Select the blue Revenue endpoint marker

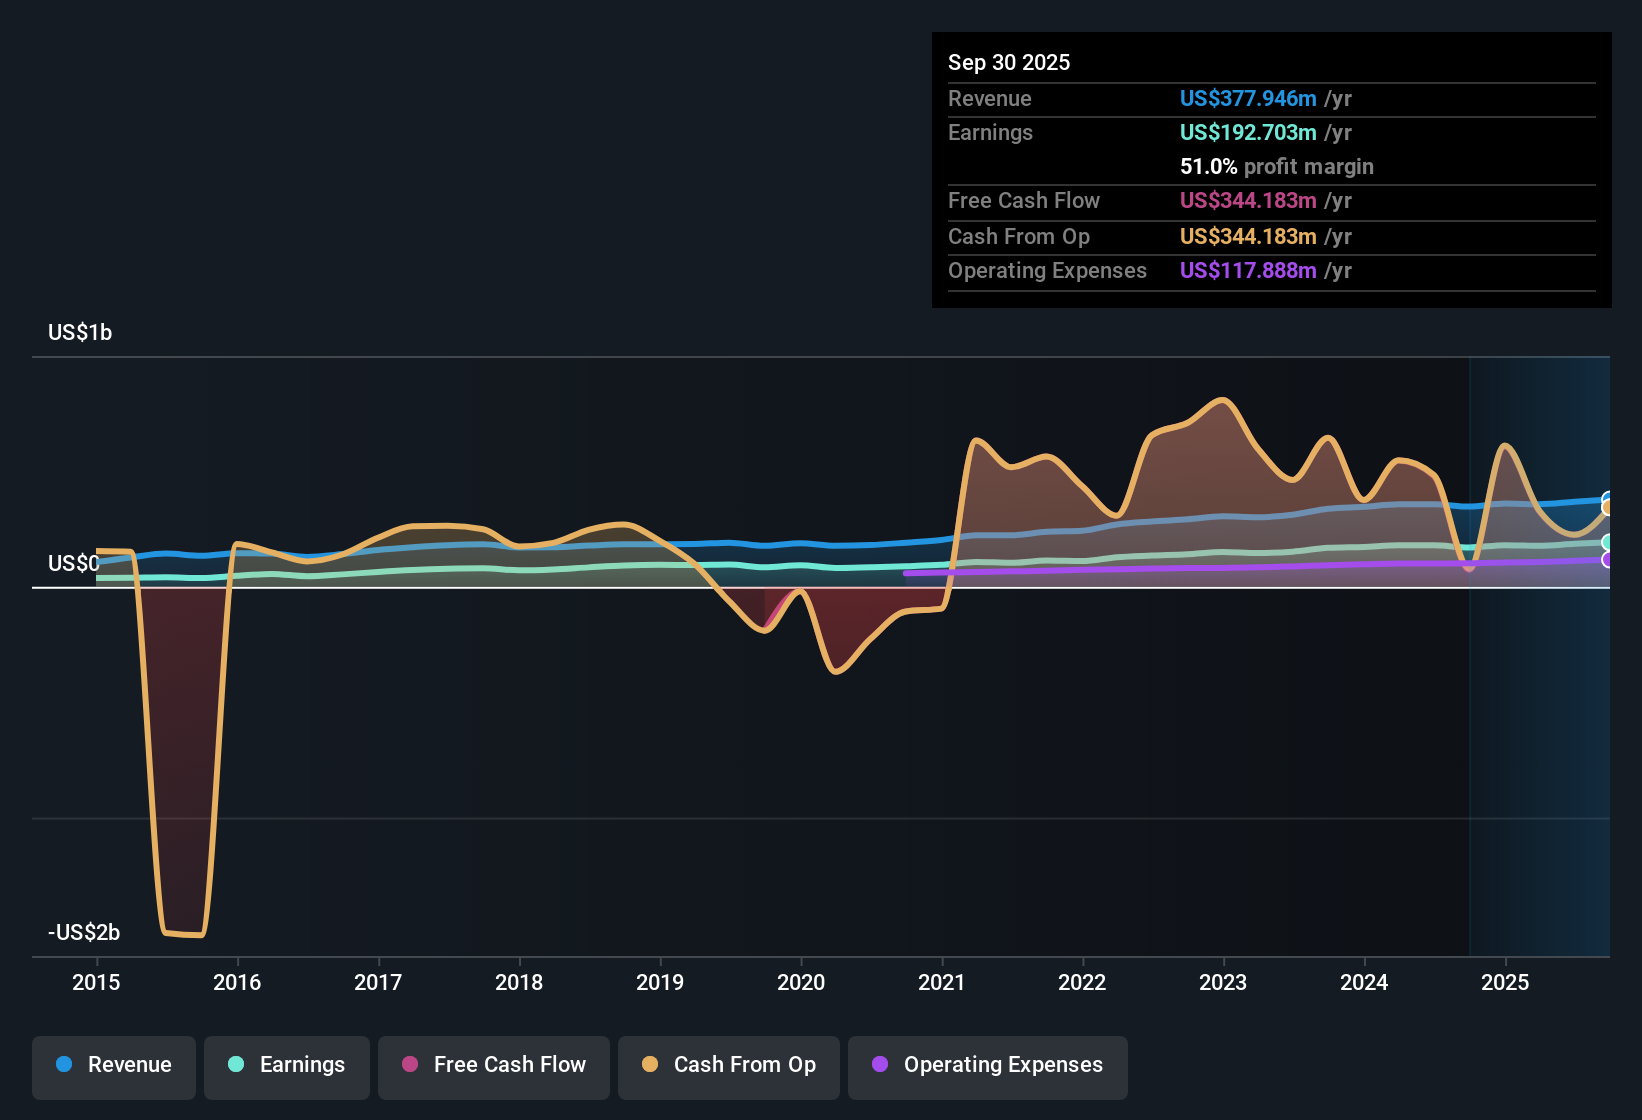[1607, 498]
